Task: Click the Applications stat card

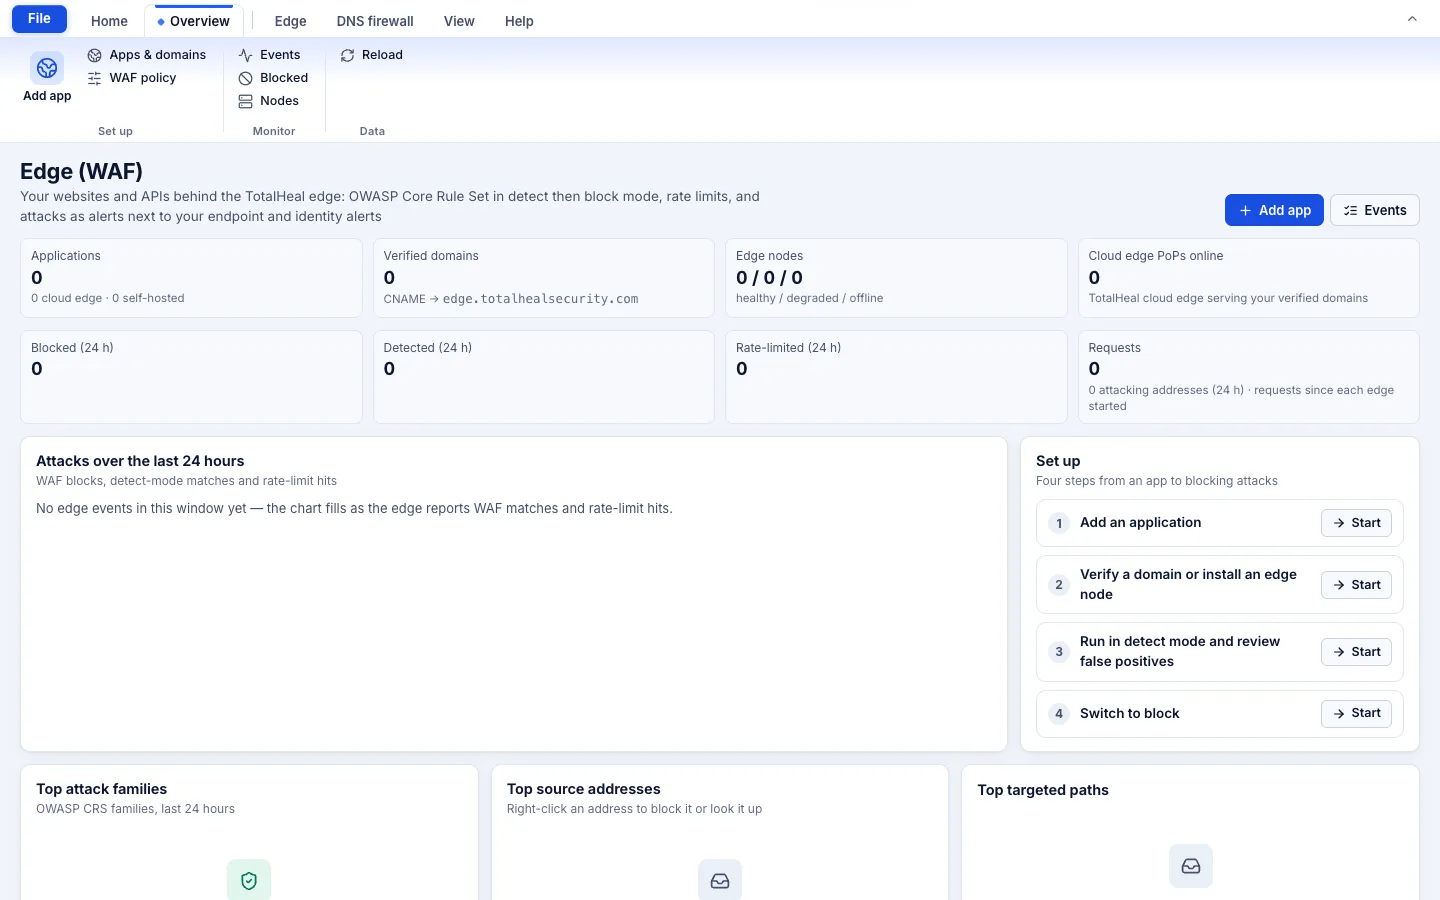Action: pyautogui.click(x=191, y=278)
